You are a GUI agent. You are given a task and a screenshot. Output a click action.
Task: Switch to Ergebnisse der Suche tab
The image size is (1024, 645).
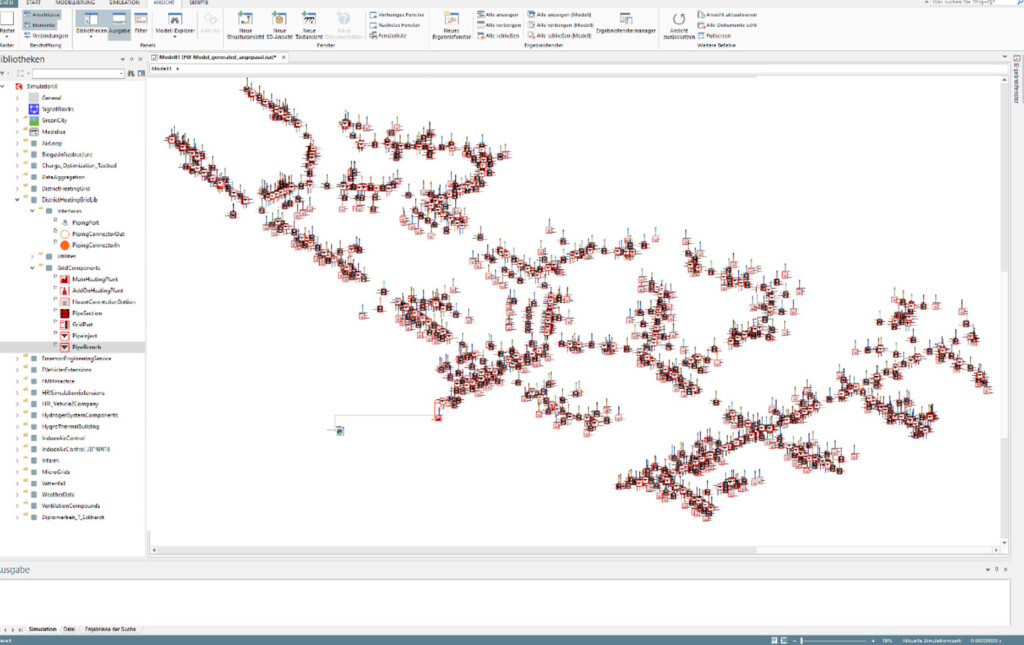pos(110,629)
